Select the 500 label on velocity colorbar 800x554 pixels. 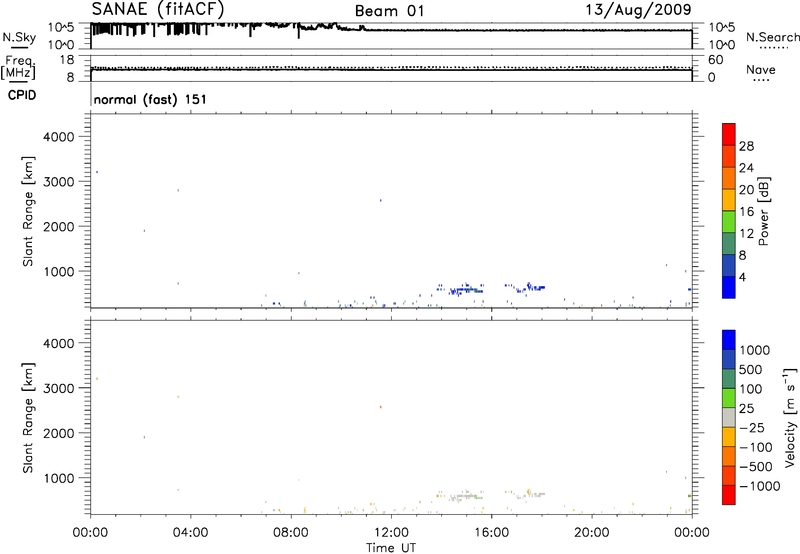tap(751, 370)
